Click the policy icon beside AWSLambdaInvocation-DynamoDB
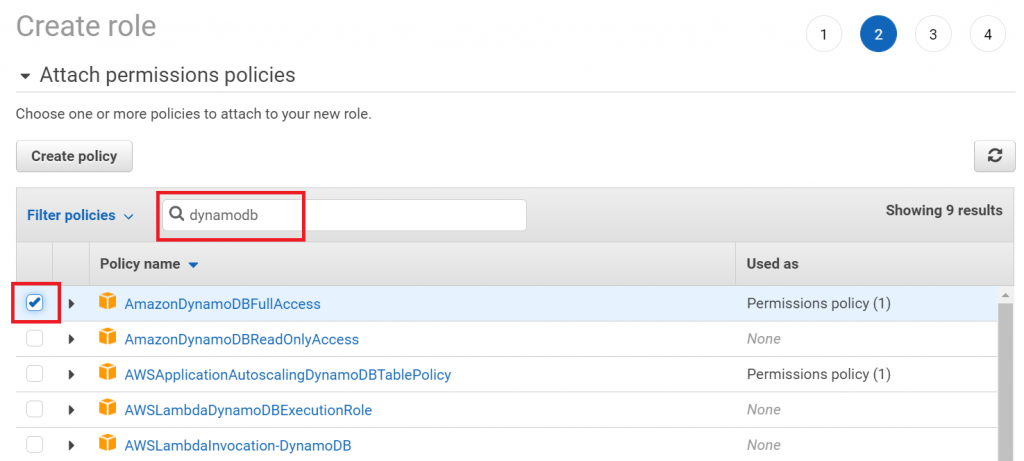The height and width of the screenshot is (461, 1024). [107, 443]
